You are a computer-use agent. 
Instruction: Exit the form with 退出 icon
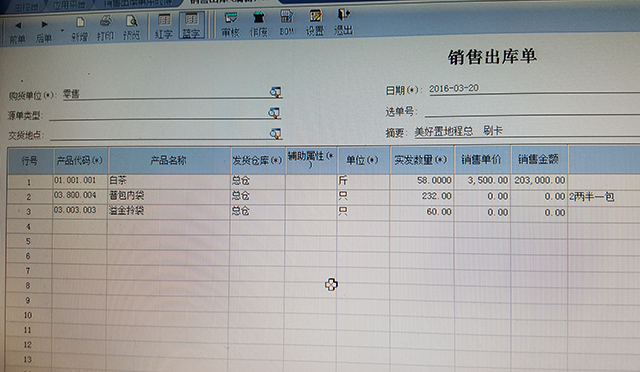[x=344, y=22]
